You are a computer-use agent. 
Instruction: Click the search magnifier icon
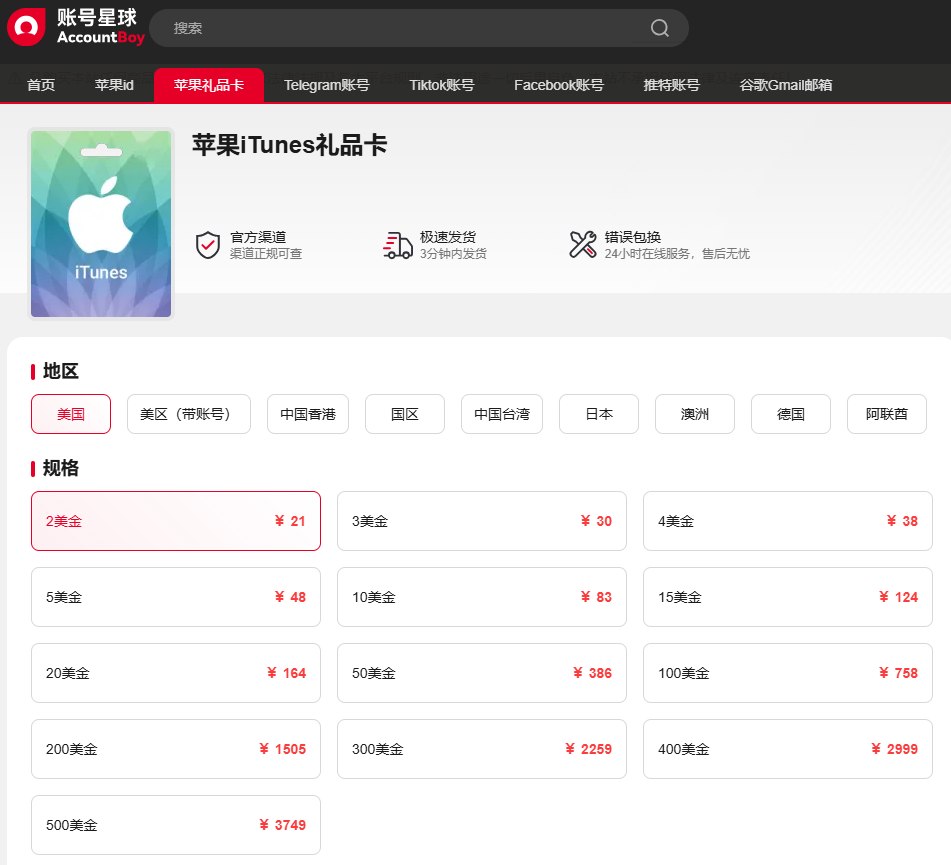click(x=659, y=28)
